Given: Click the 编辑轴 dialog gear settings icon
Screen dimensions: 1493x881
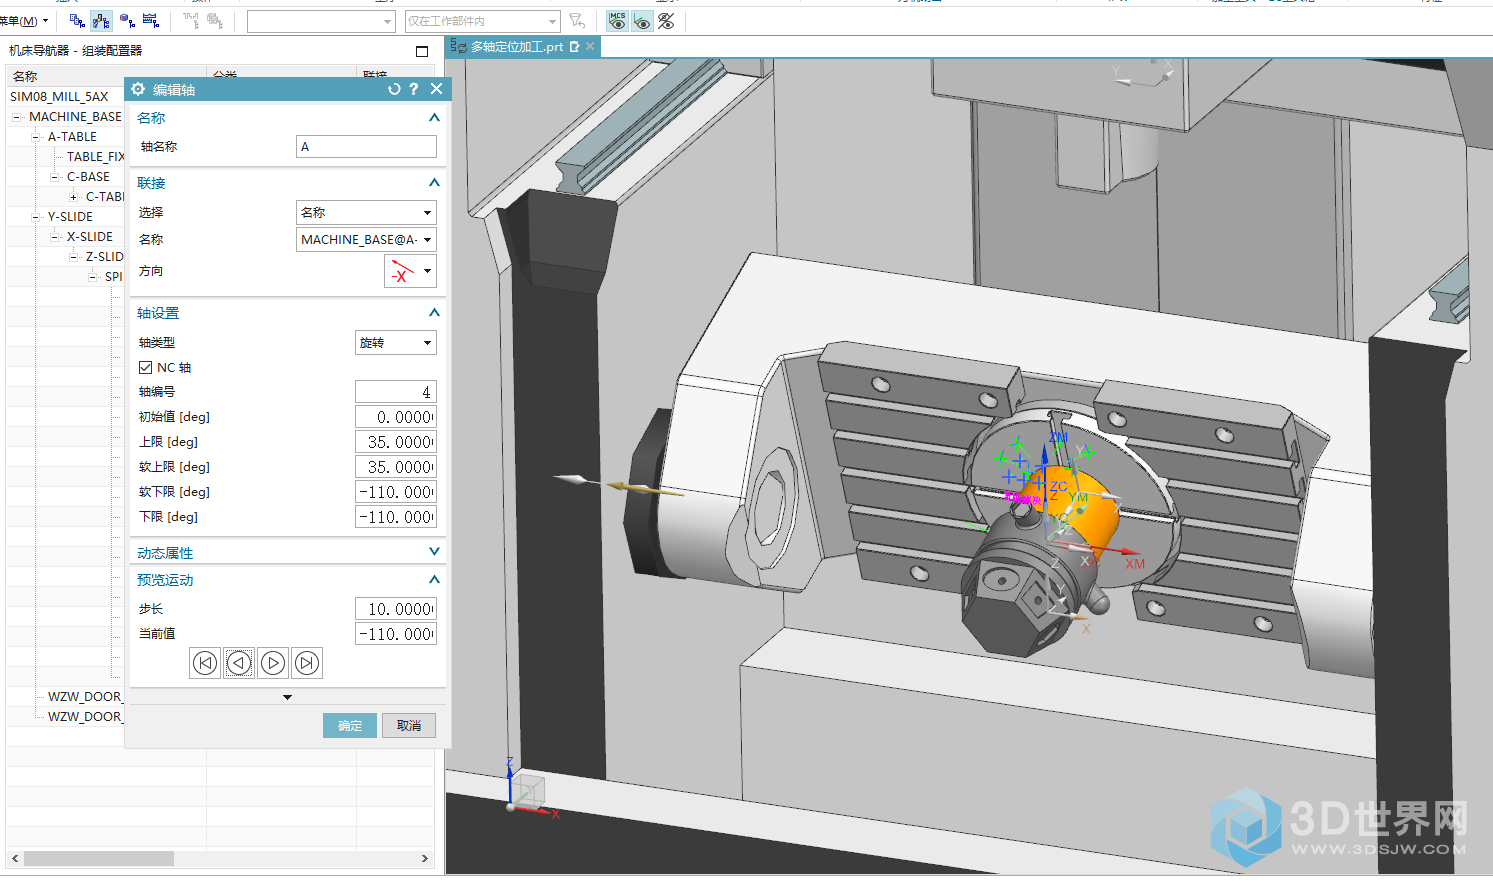Looking at the screenshot, I should (138, 89).
